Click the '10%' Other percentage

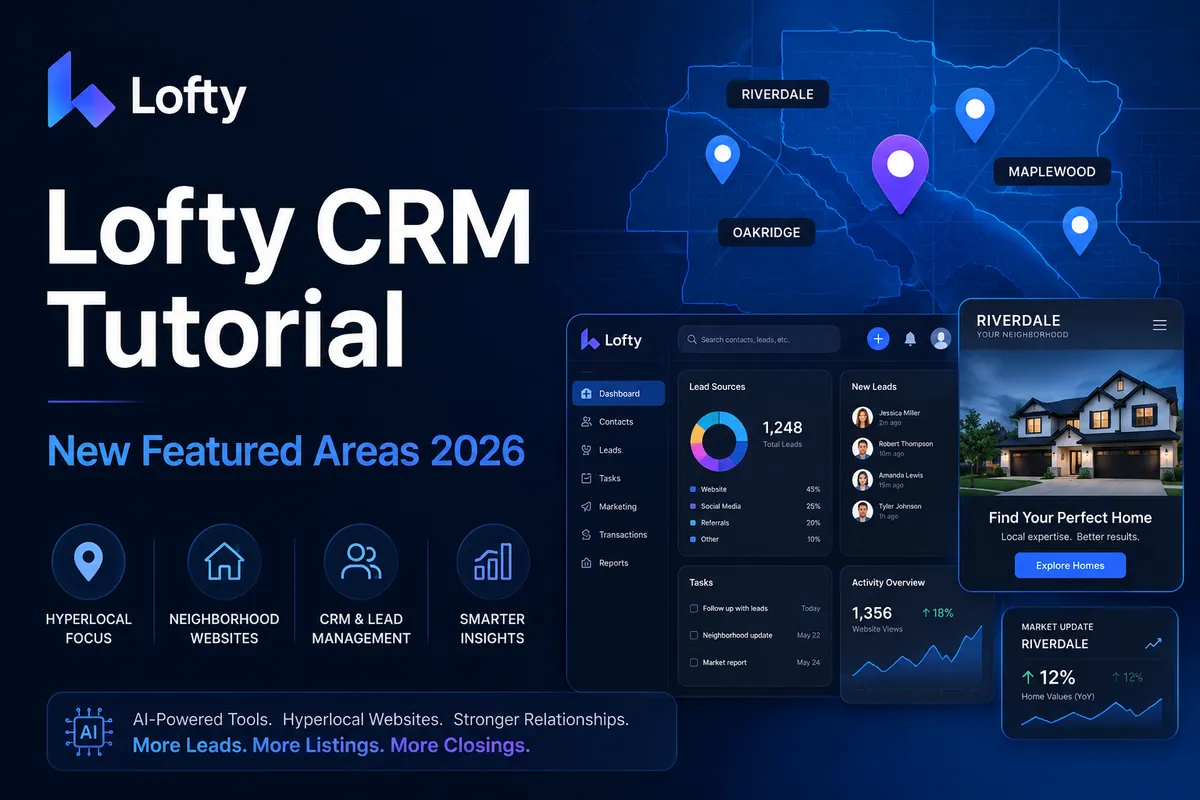[813, 539]
